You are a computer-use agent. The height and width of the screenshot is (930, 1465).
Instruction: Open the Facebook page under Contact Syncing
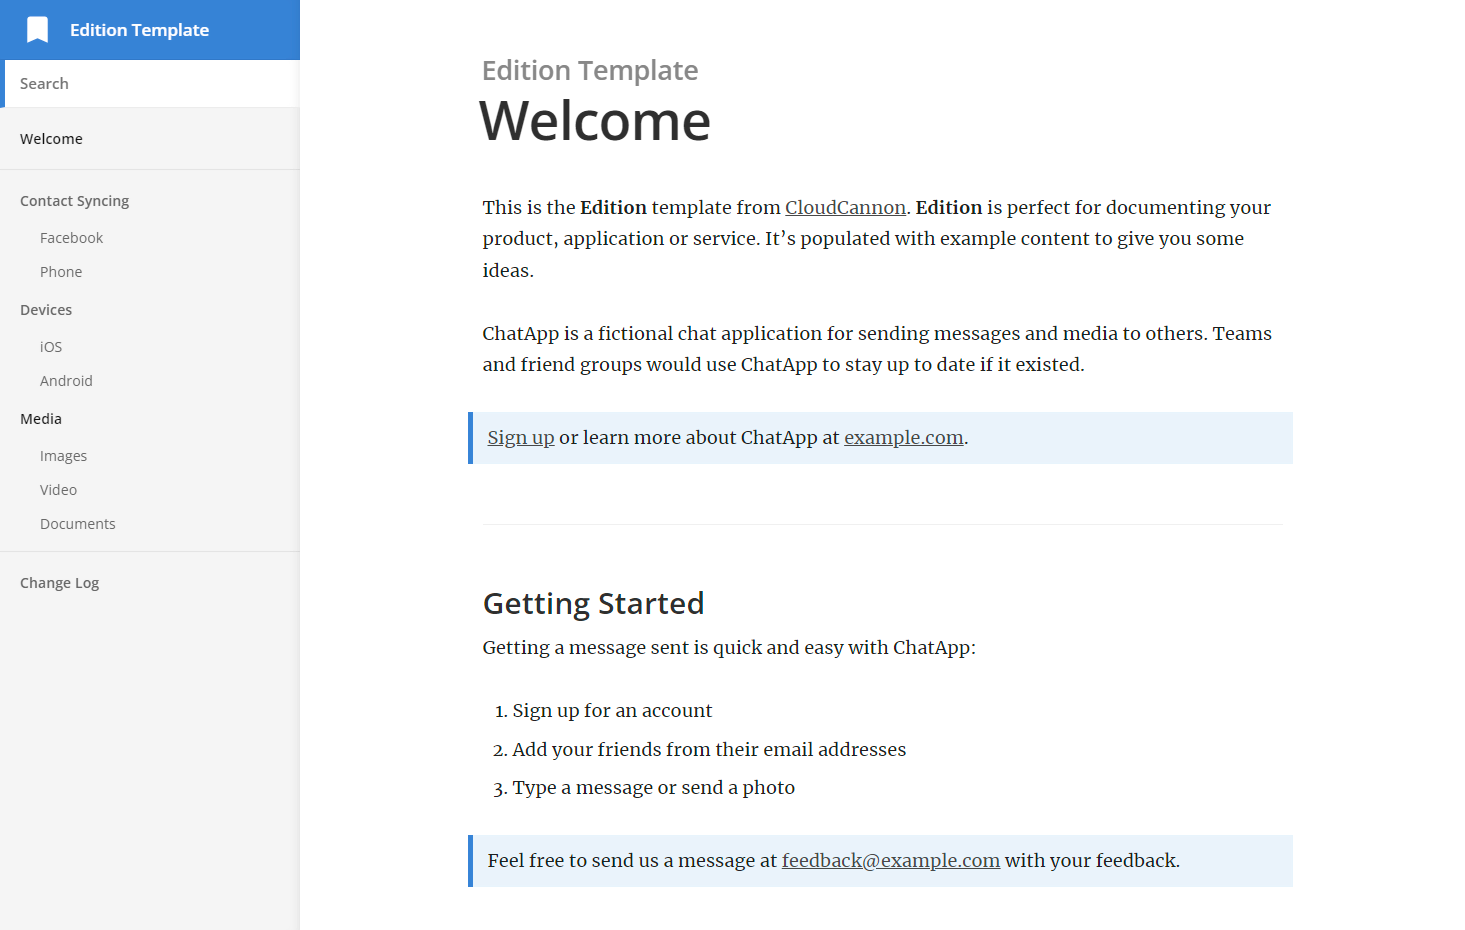71,237
